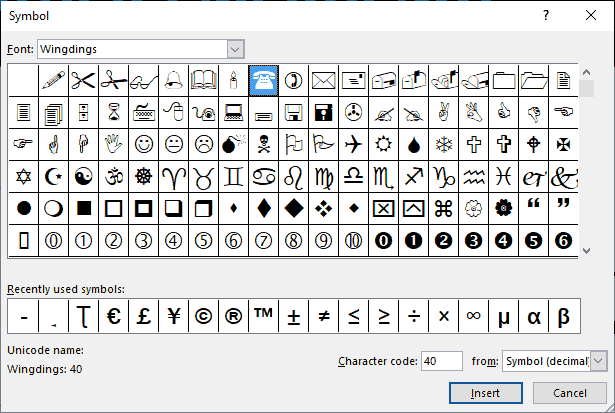Click the Character code input field

coord(442,361)
